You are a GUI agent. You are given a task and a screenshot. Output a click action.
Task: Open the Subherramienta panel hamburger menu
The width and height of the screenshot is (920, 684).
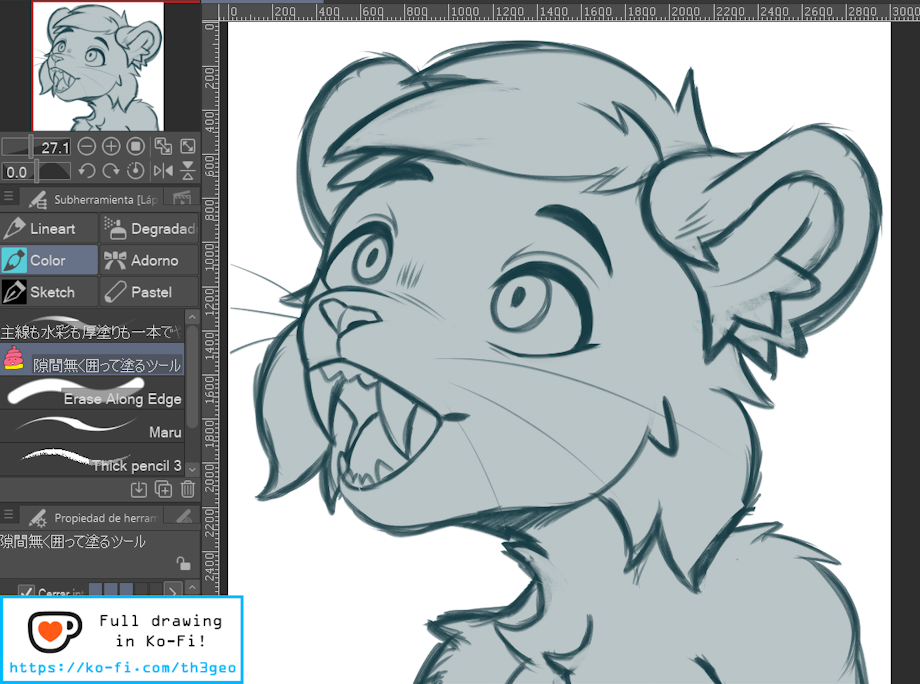pos(9,197)
